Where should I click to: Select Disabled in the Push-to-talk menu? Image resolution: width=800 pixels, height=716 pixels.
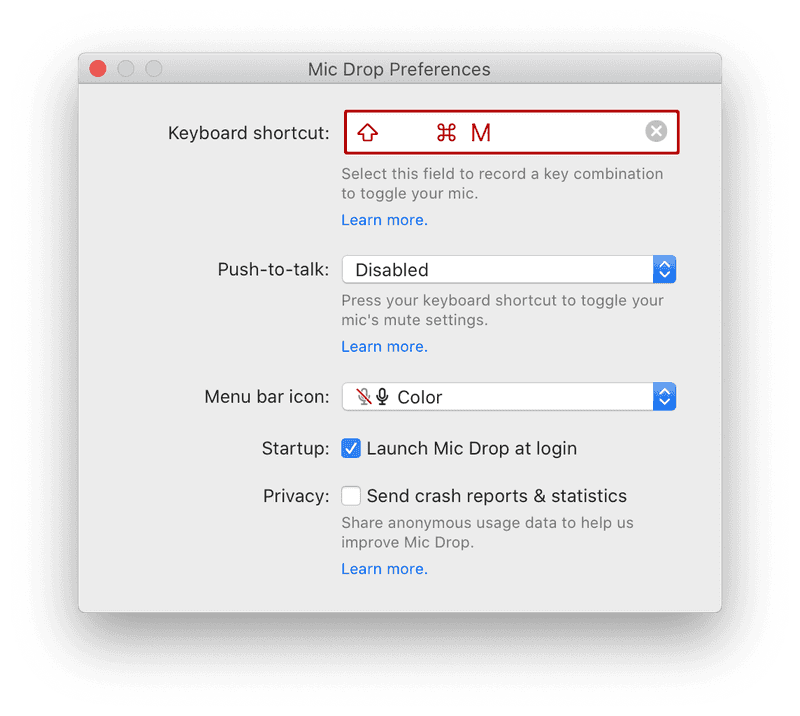(392, 269)
